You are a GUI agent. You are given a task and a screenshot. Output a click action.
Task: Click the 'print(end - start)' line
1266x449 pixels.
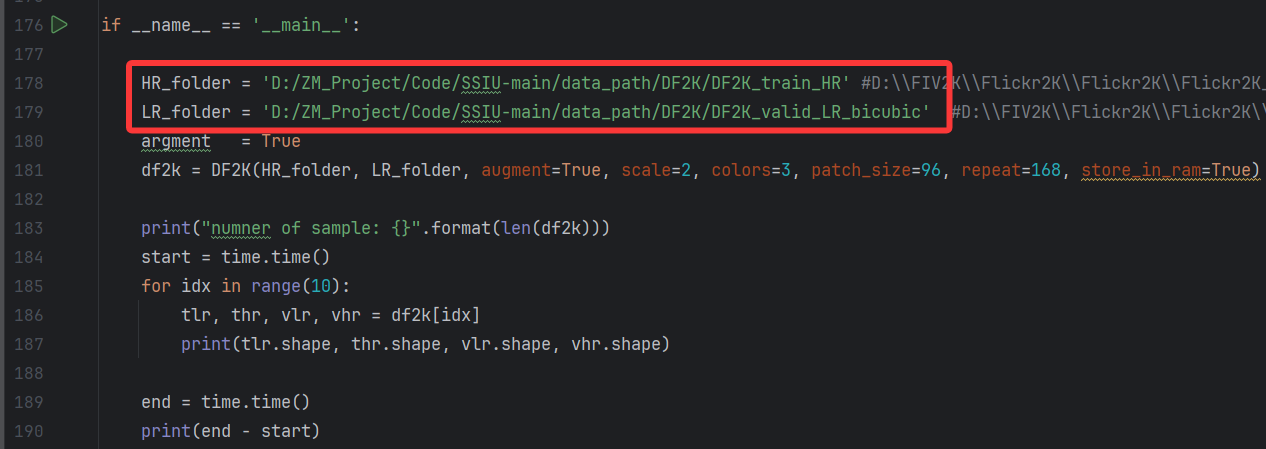(231, 431)
